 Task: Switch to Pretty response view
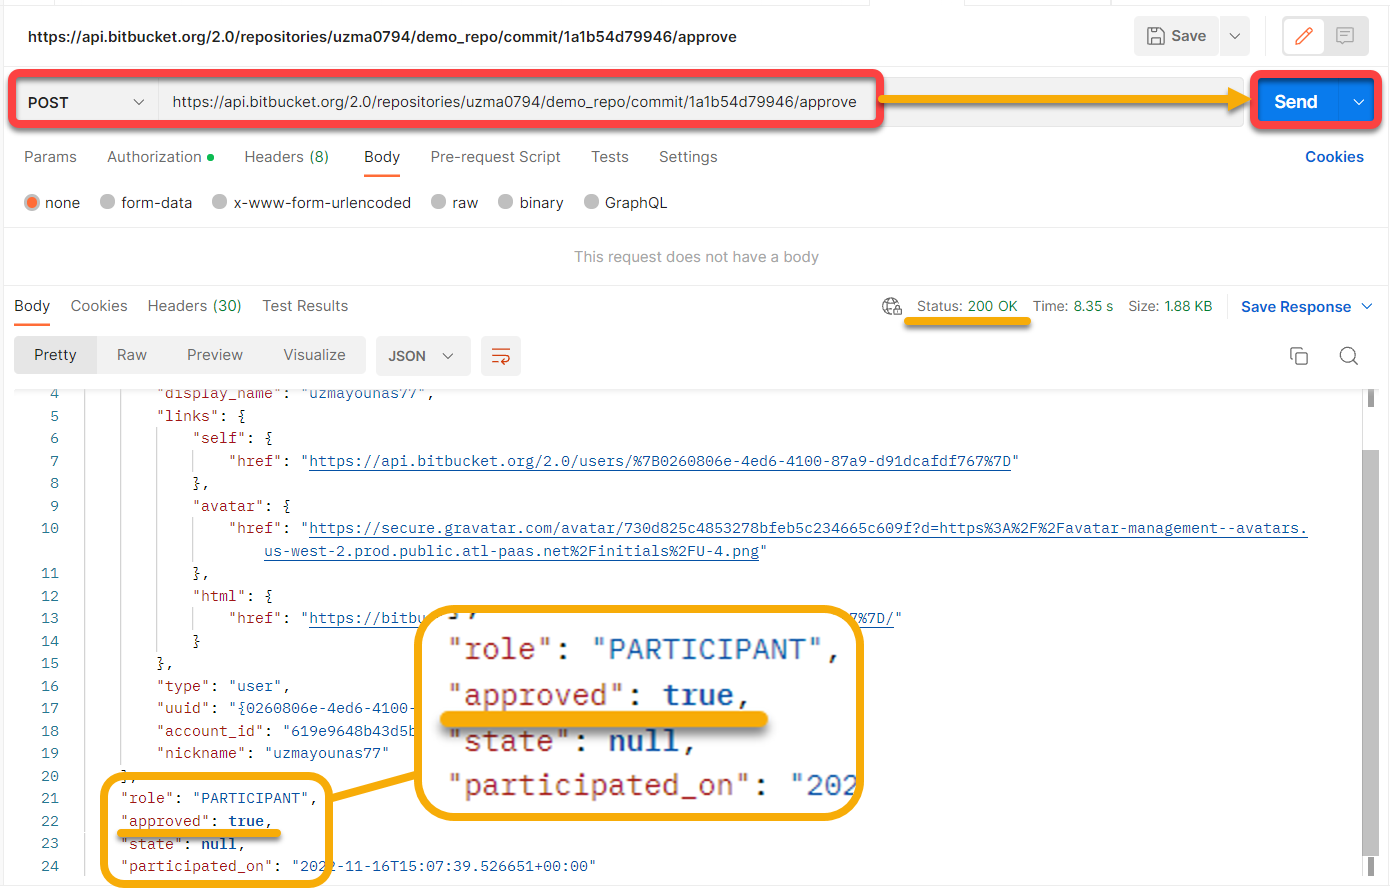[x=55, y=355]
